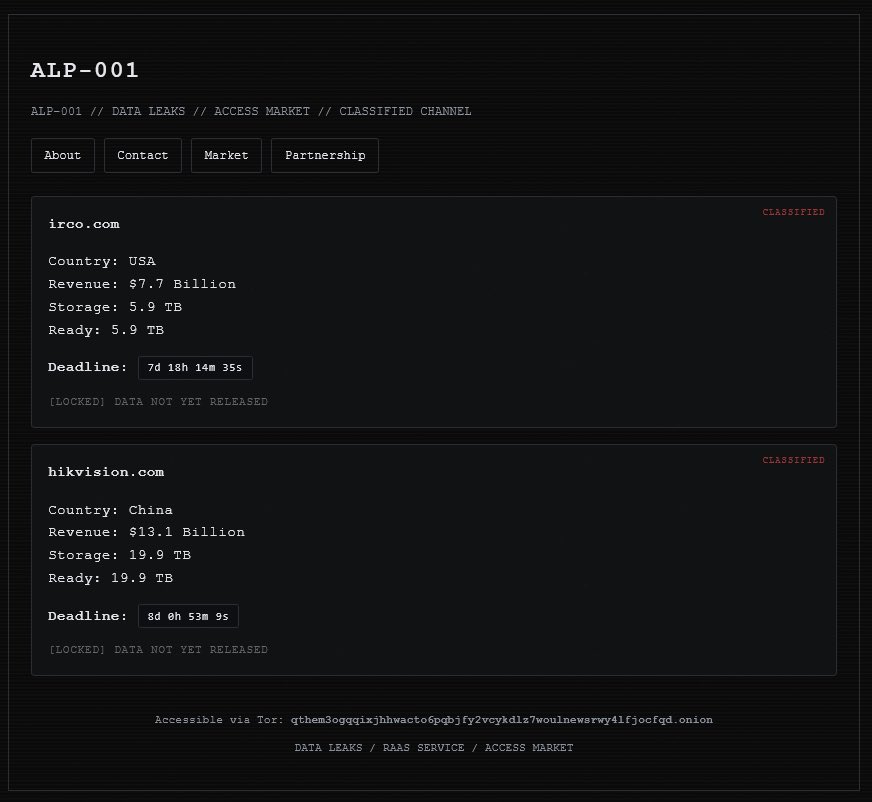Image resolution: width=872 pixels, height=802 pixels.
Task: Open the About page
Action: pos(63,156)
